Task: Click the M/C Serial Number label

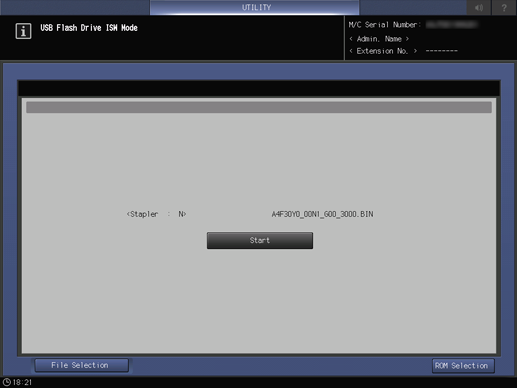Action: [385, 25]
